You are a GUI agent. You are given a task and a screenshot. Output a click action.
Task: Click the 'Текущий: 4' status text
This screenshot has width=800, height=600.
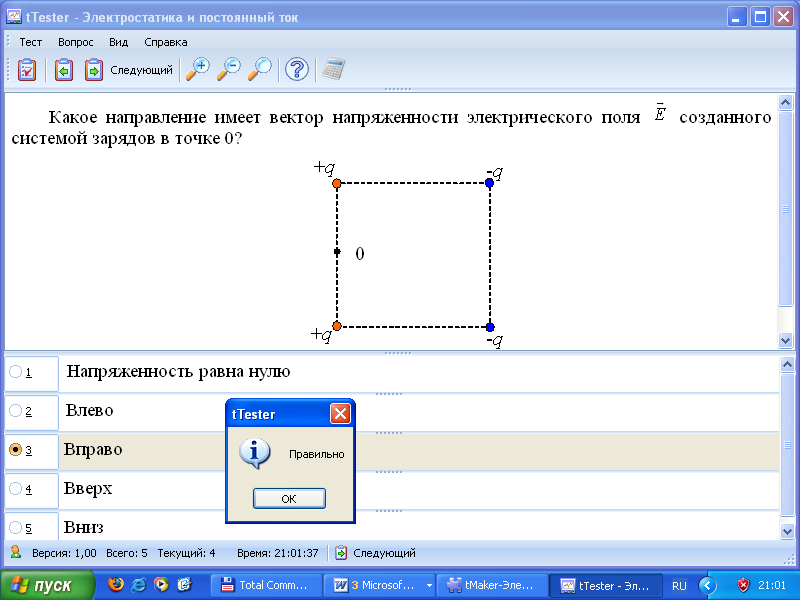click(186, 553)
